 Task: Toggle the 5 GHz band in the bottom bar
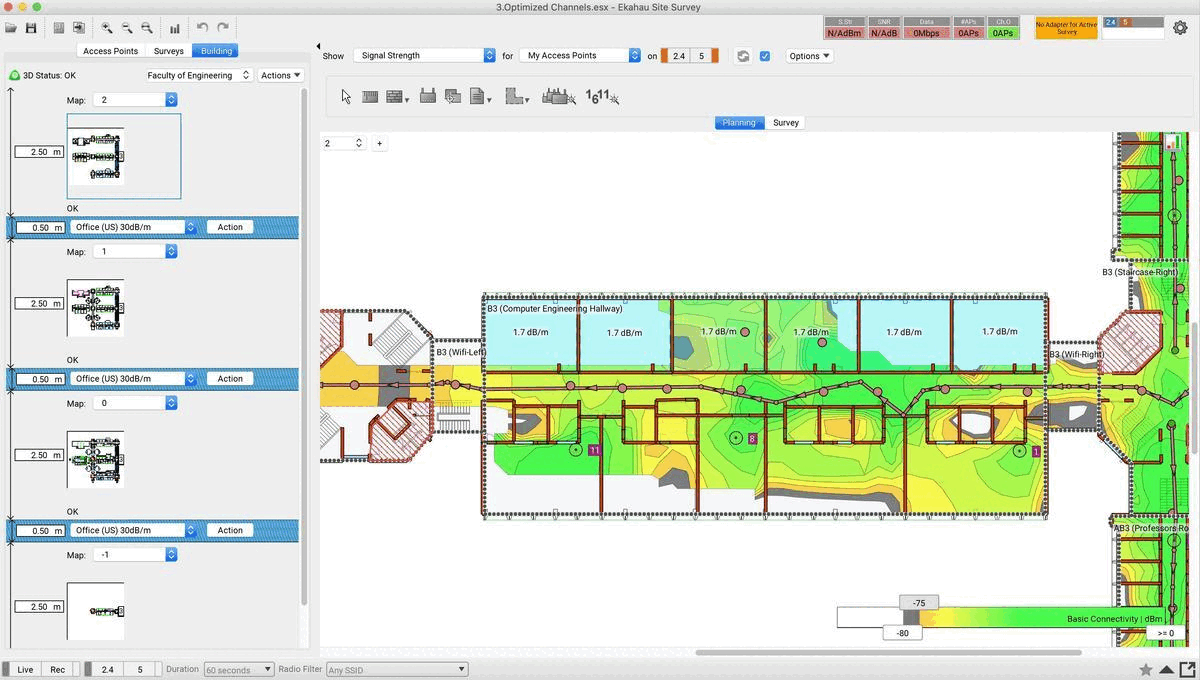tap(140, 669)
